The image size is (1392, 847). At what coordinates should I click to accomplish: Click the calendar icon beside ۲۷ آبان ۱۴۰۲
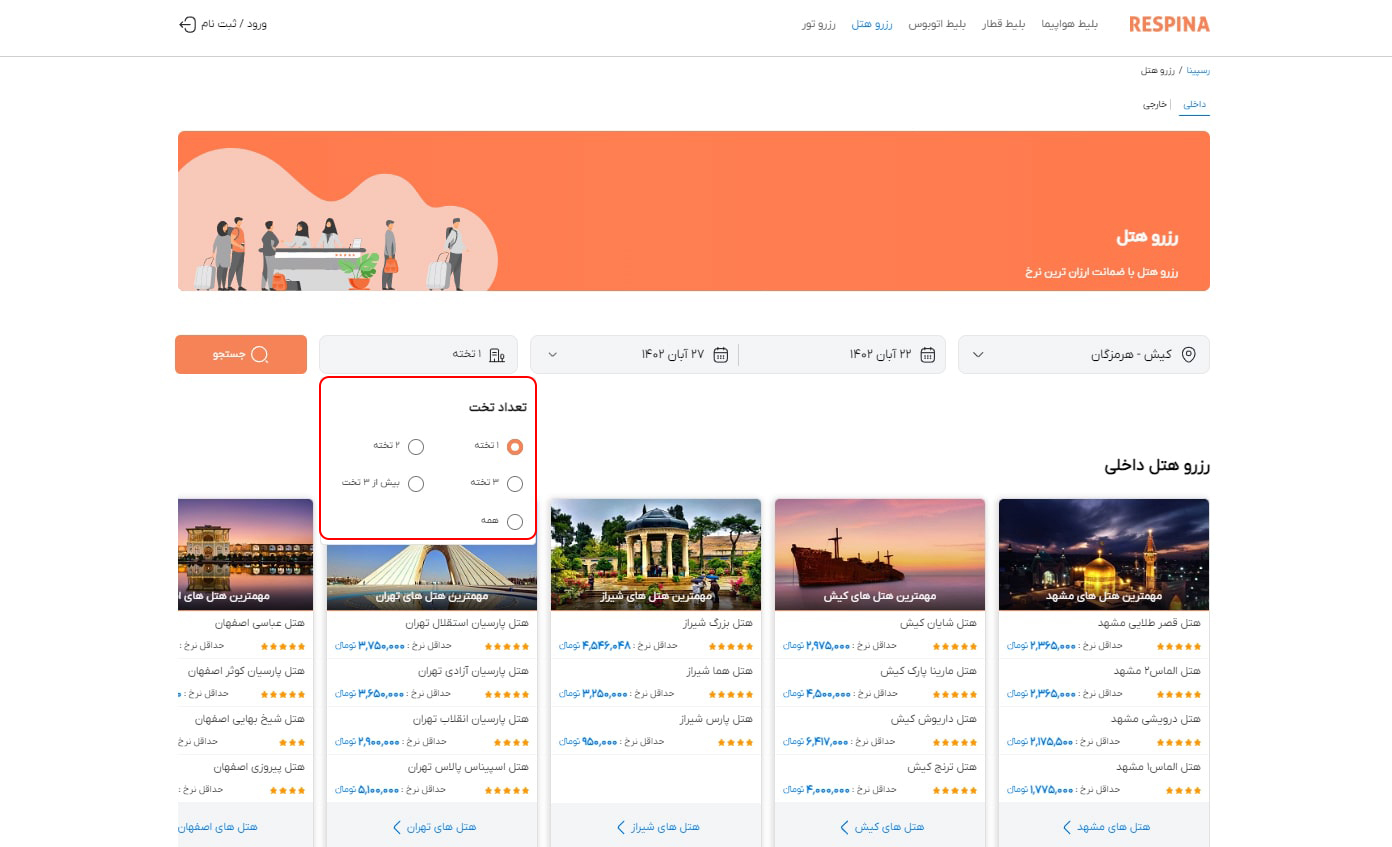click(x=720, y=355)
